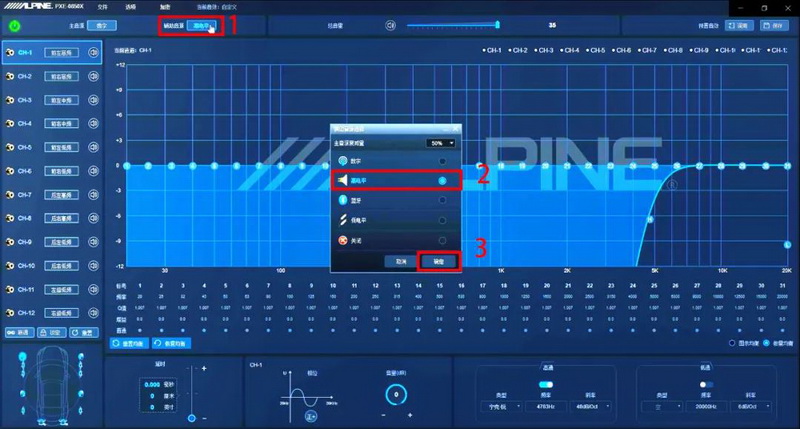Mute channel CH-9 using its speaker icon

click(x=93, y=242)
